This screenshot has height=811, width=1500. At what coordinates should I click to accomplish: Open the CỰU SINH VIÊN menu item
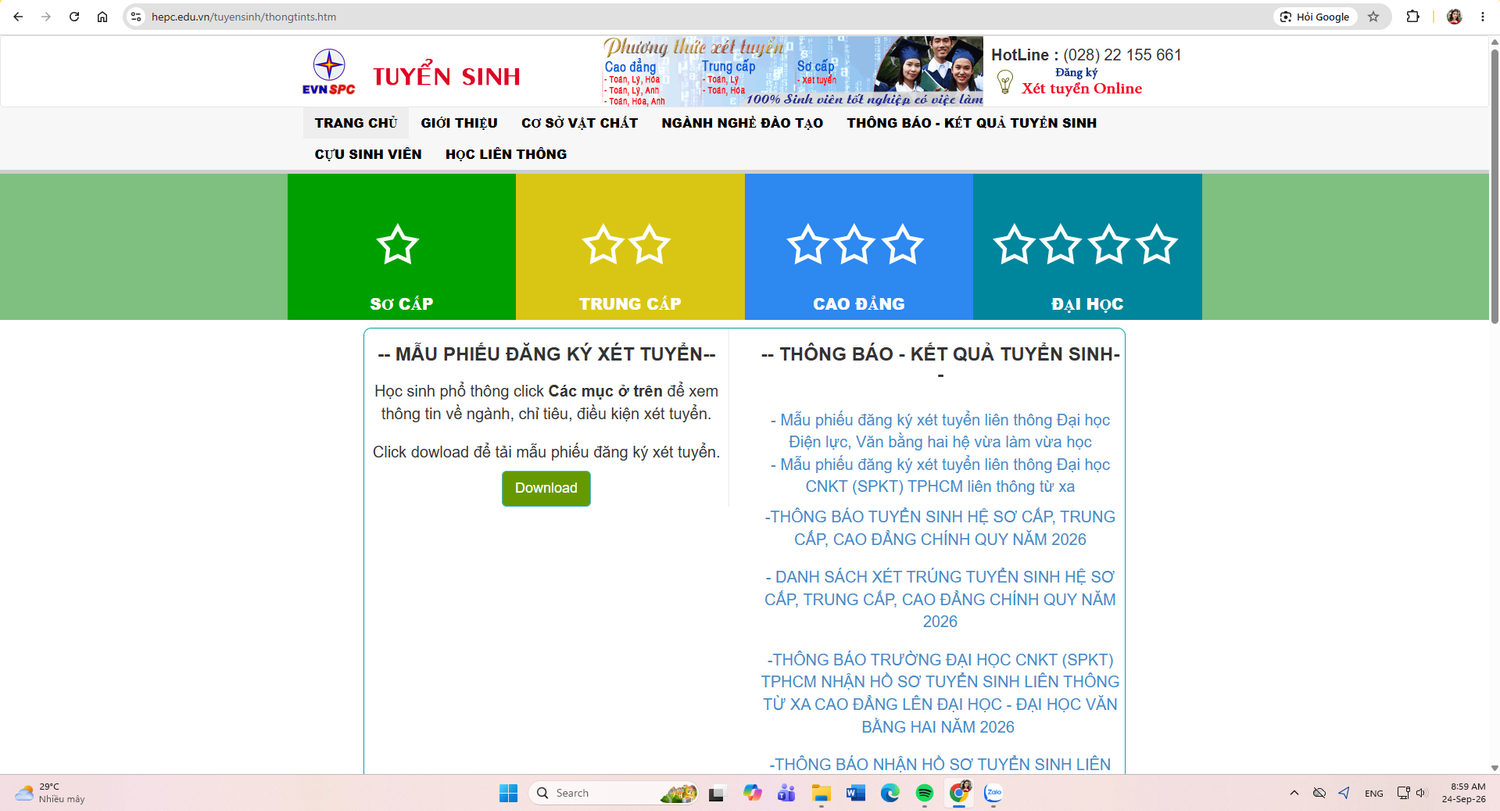[368, 154]
